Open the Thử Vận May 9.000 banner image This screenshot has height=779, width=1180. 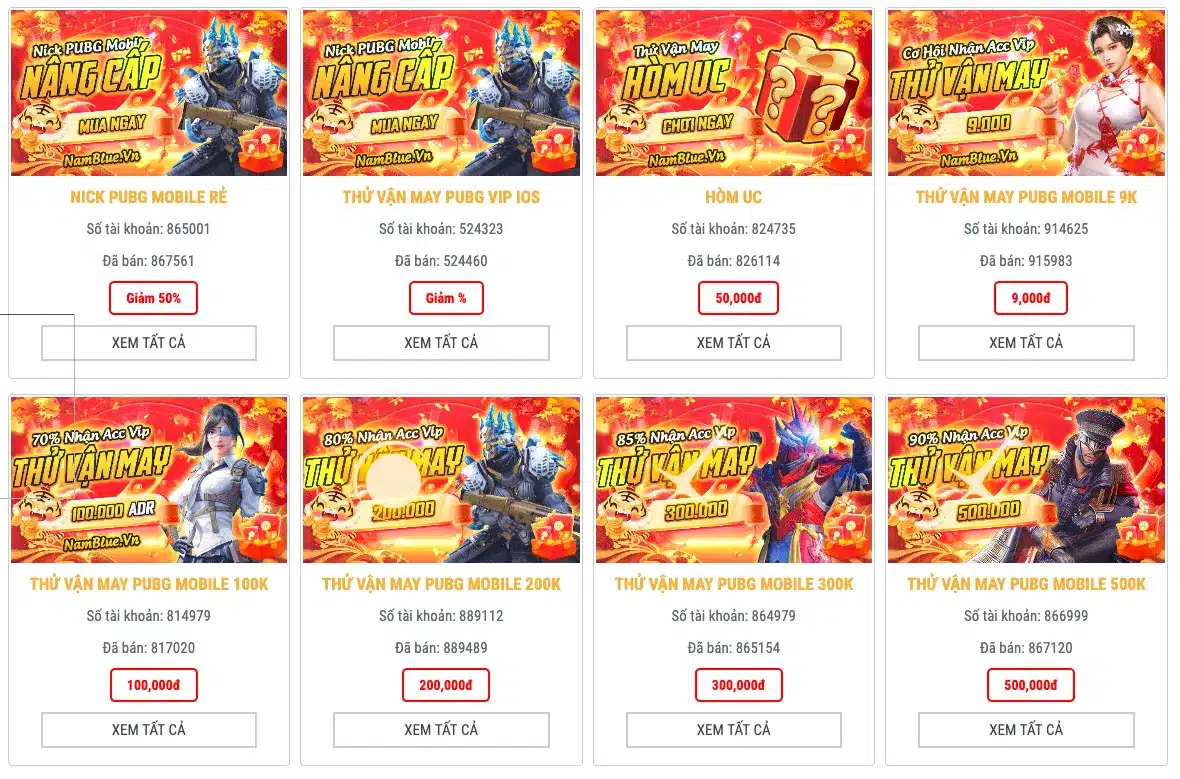1026,93
